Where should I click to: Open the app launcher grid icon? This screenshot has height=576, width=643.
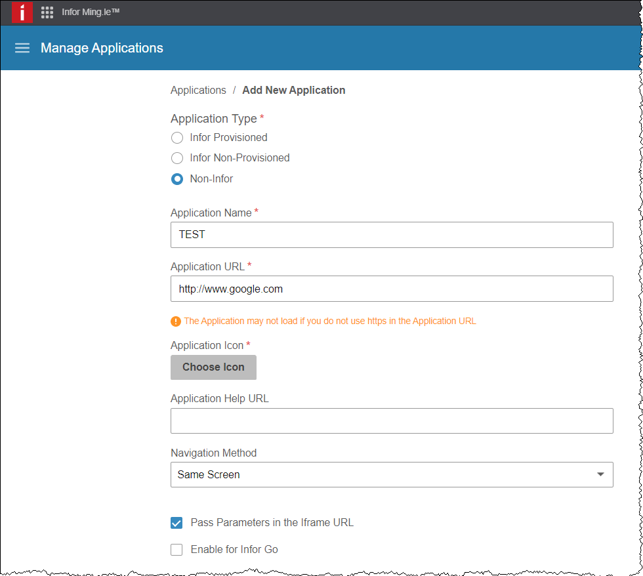(x=47, y=13)
